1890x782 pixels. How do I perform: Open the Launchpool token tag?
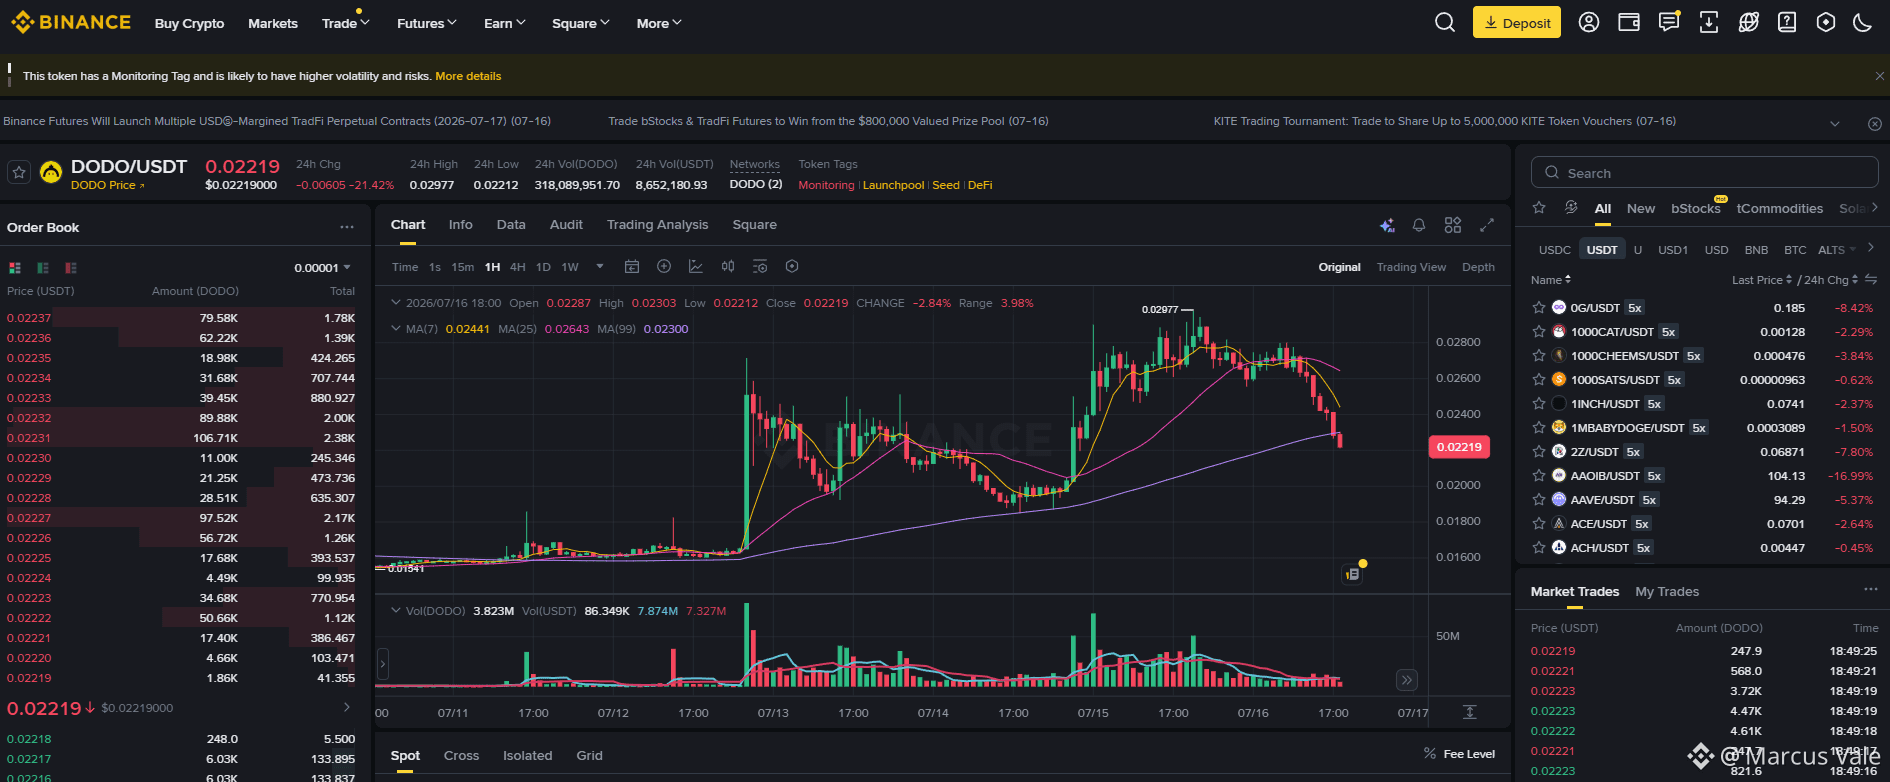893,185
